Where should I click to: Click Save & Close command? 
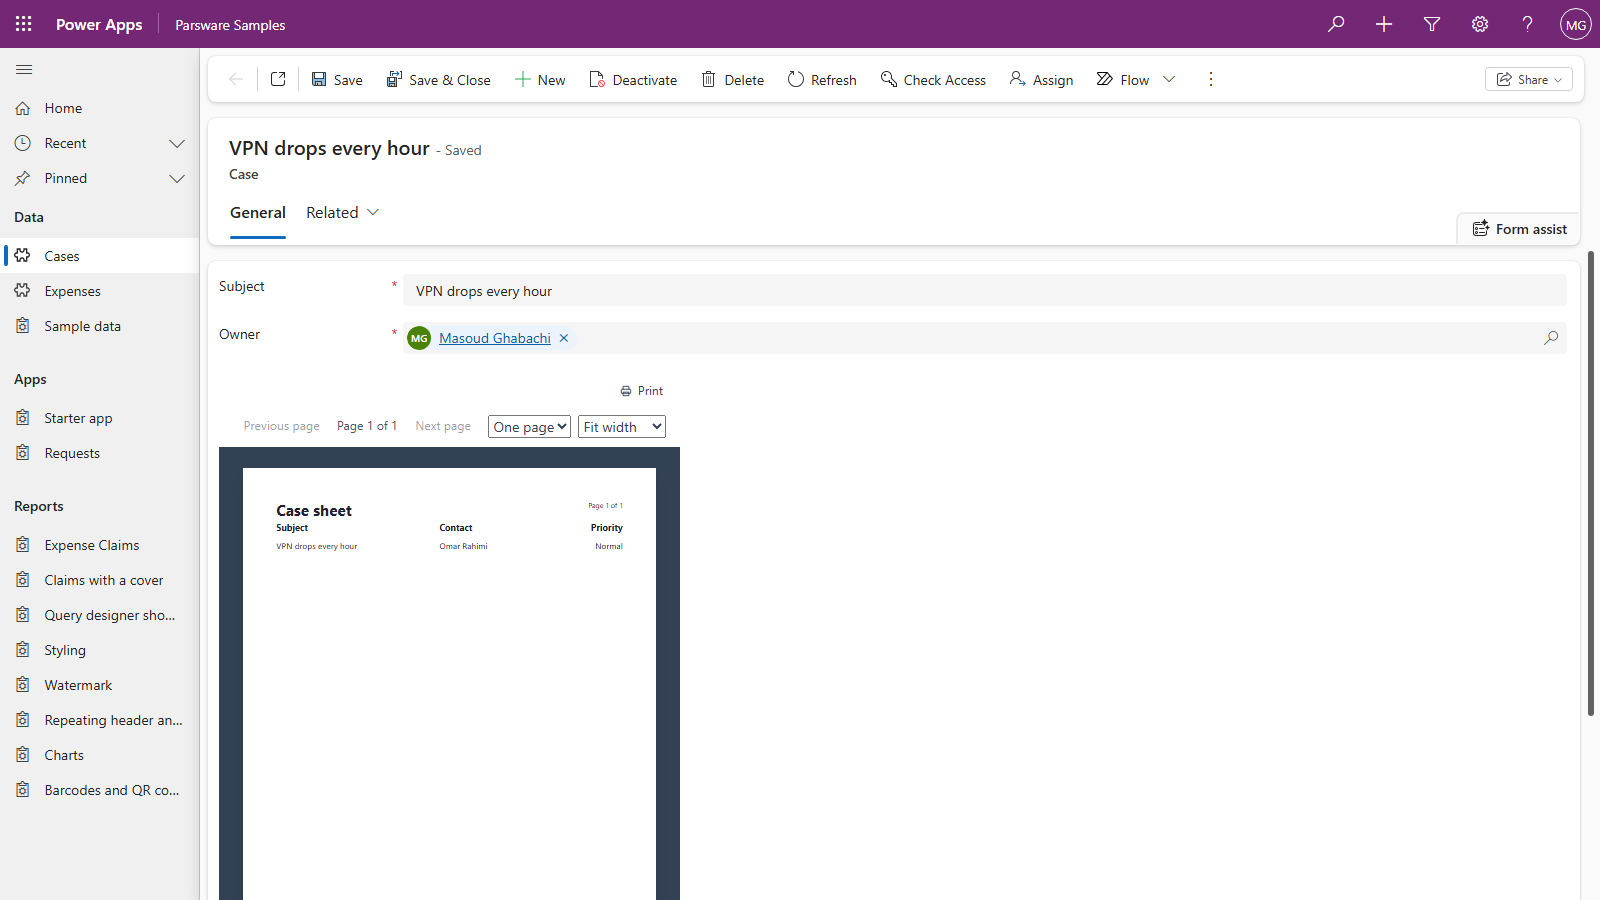439,79
